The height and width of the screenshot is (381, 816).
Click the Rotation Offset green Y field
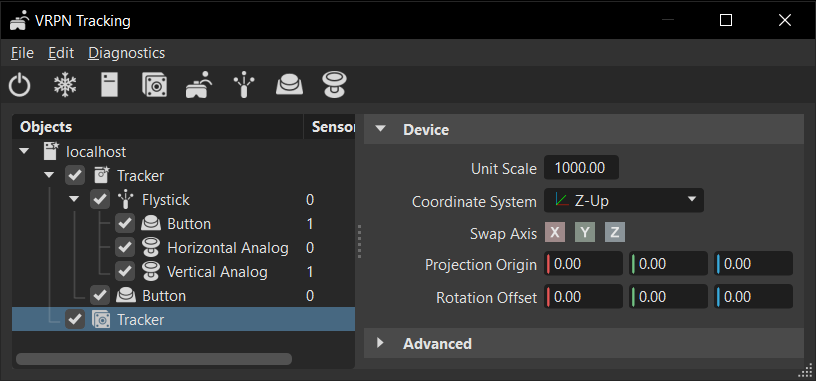(x=668, y=297)
